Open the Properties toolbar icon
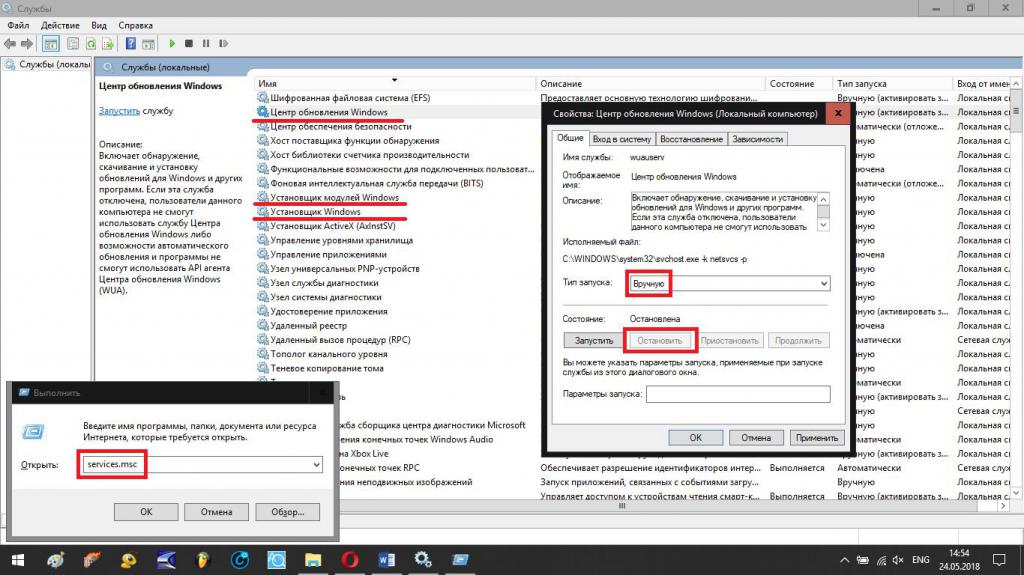Image resolution: width=1024 pixels, height=575 pixels. (72, 44)
